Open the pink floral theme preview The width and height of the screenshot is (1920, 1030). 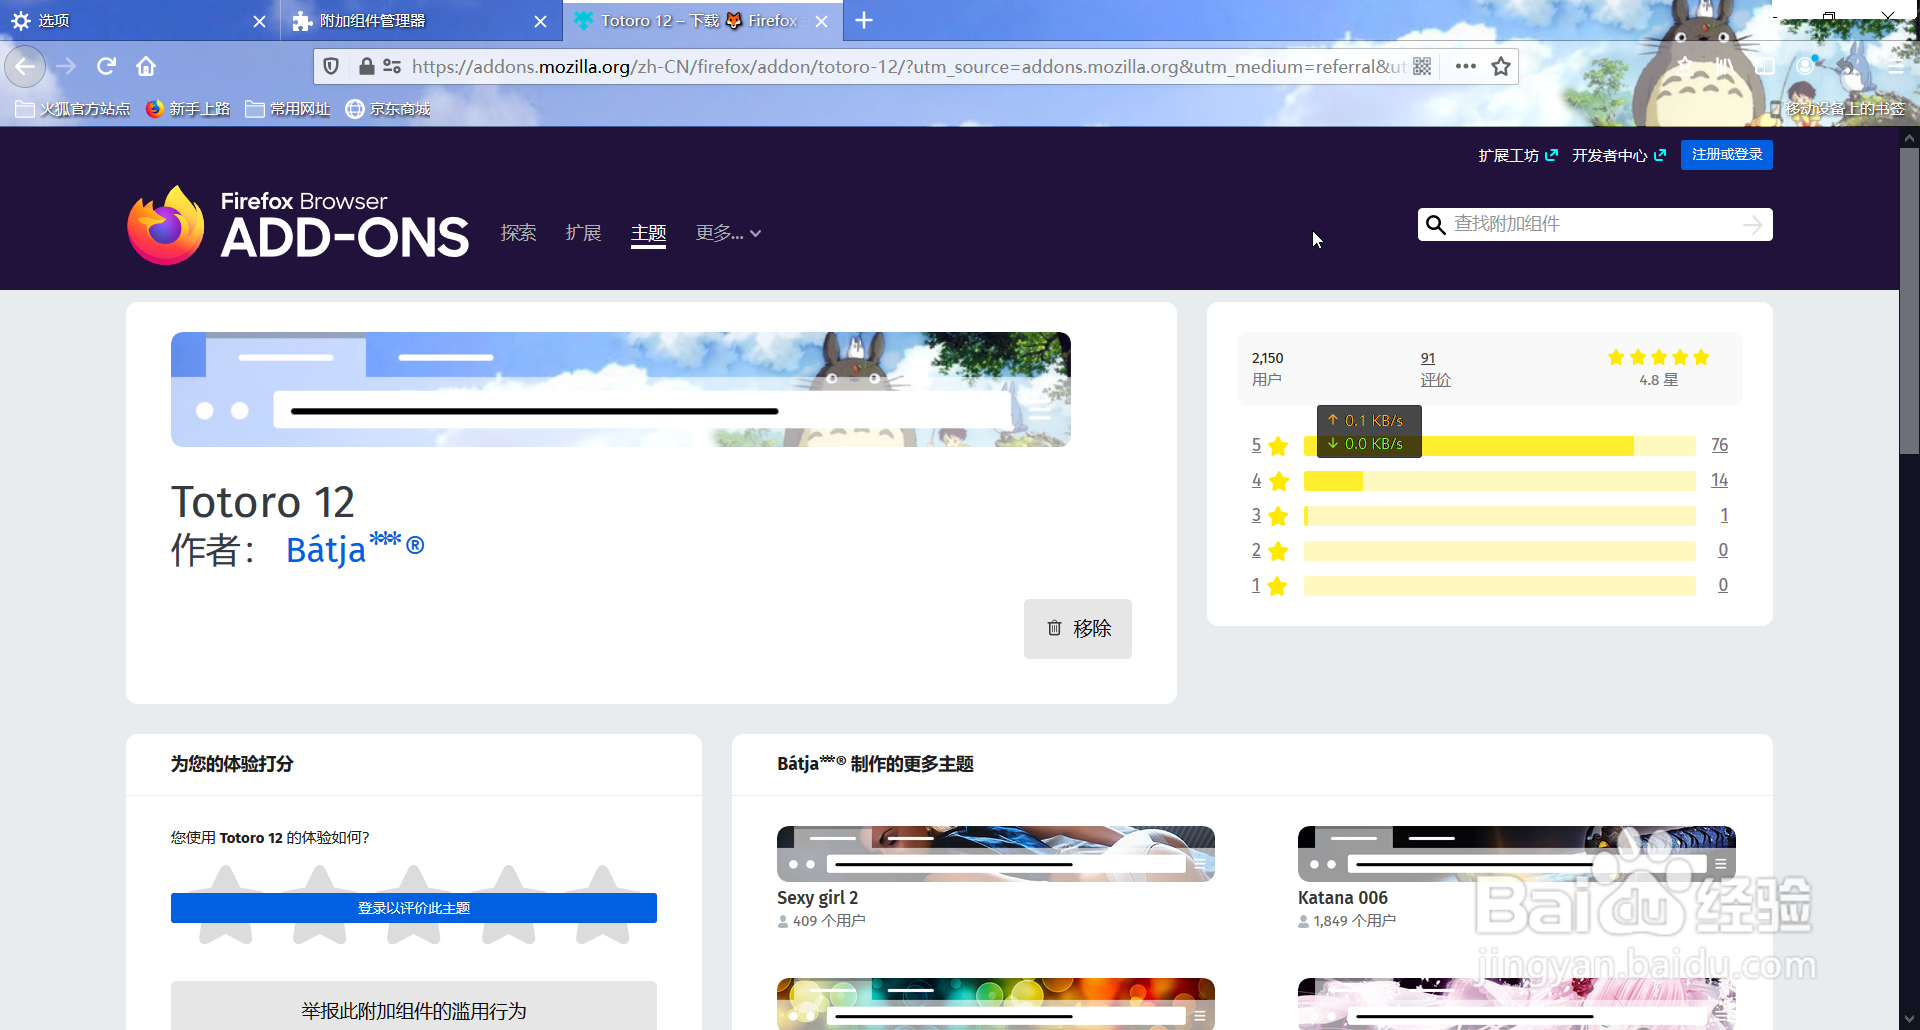pyautogui.click(x=1517, y=1004)
